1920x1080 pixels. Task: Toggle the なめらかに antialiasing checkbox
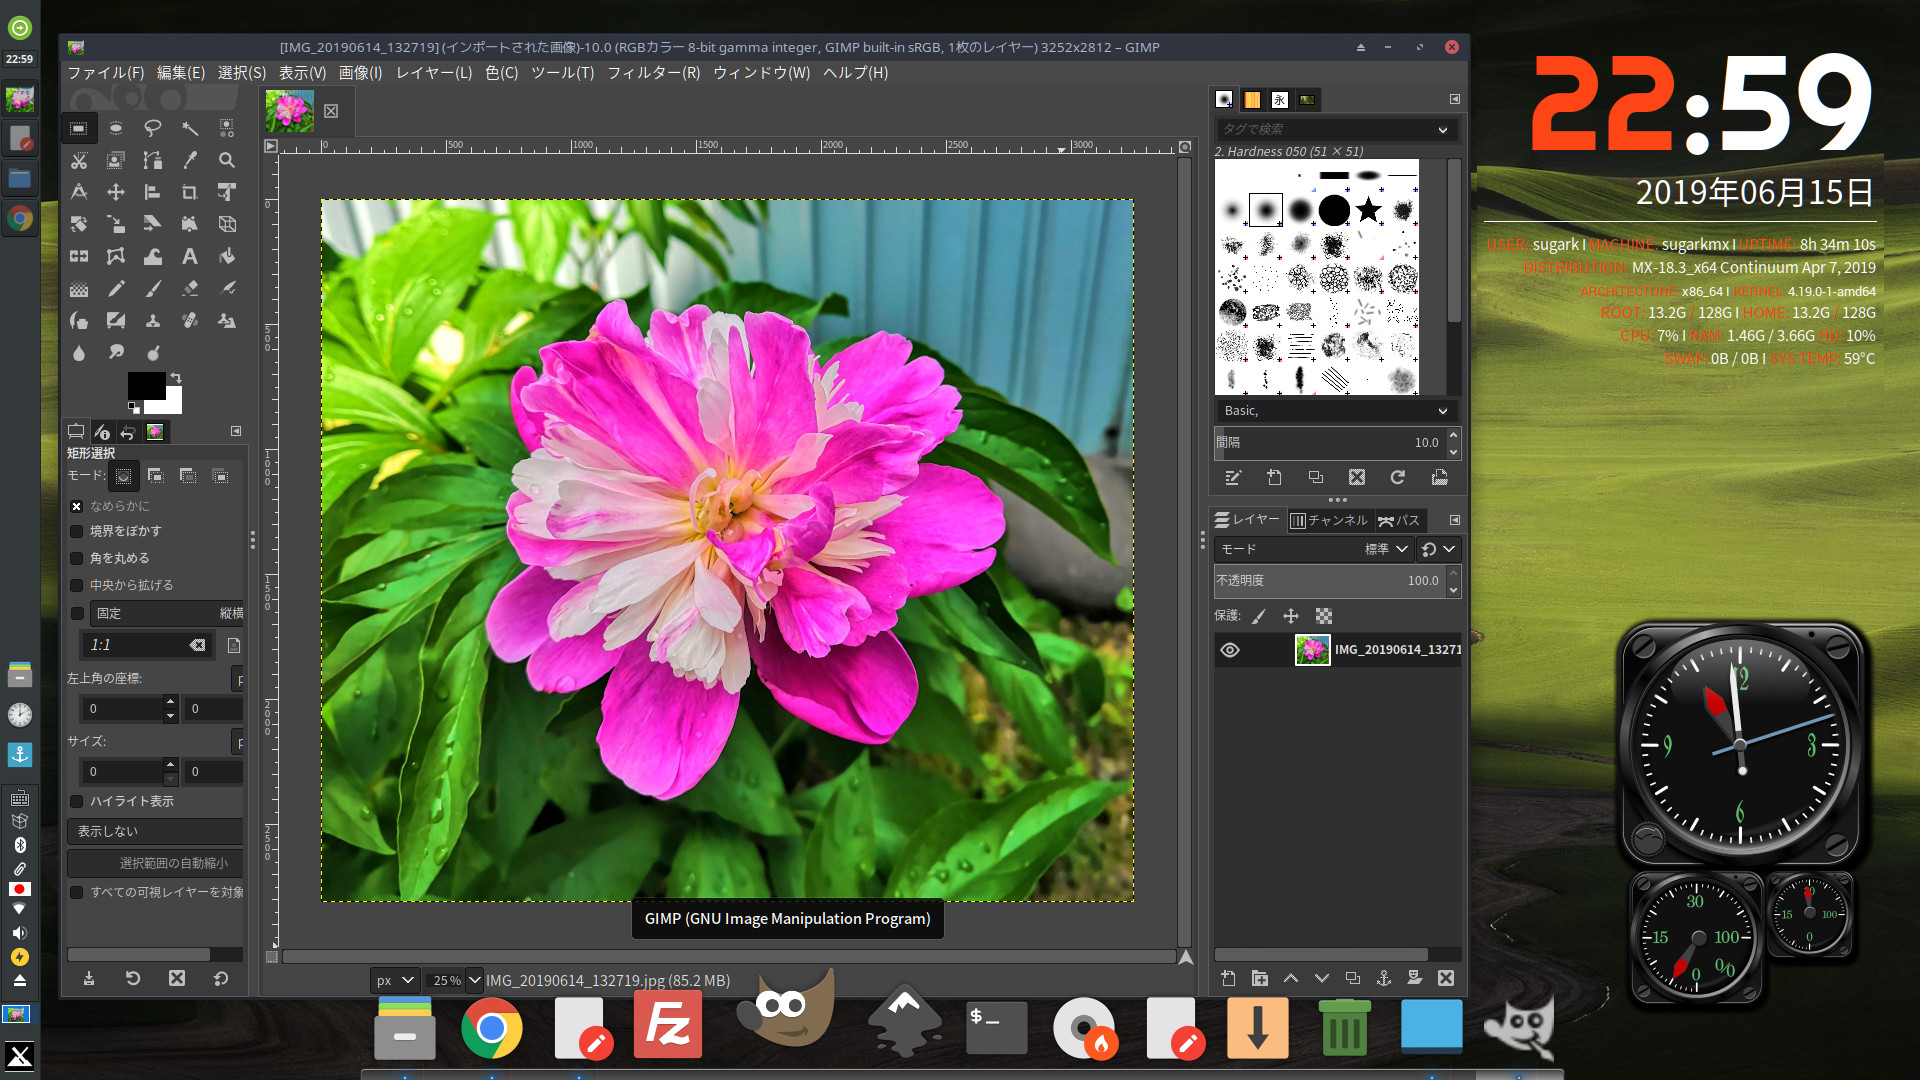(x=77, y=506)
